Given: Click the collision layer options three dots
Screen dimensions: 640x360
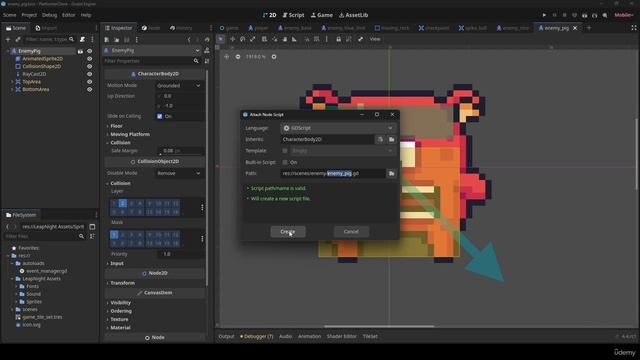Looking at the screenshot, I should click(202, 208).
